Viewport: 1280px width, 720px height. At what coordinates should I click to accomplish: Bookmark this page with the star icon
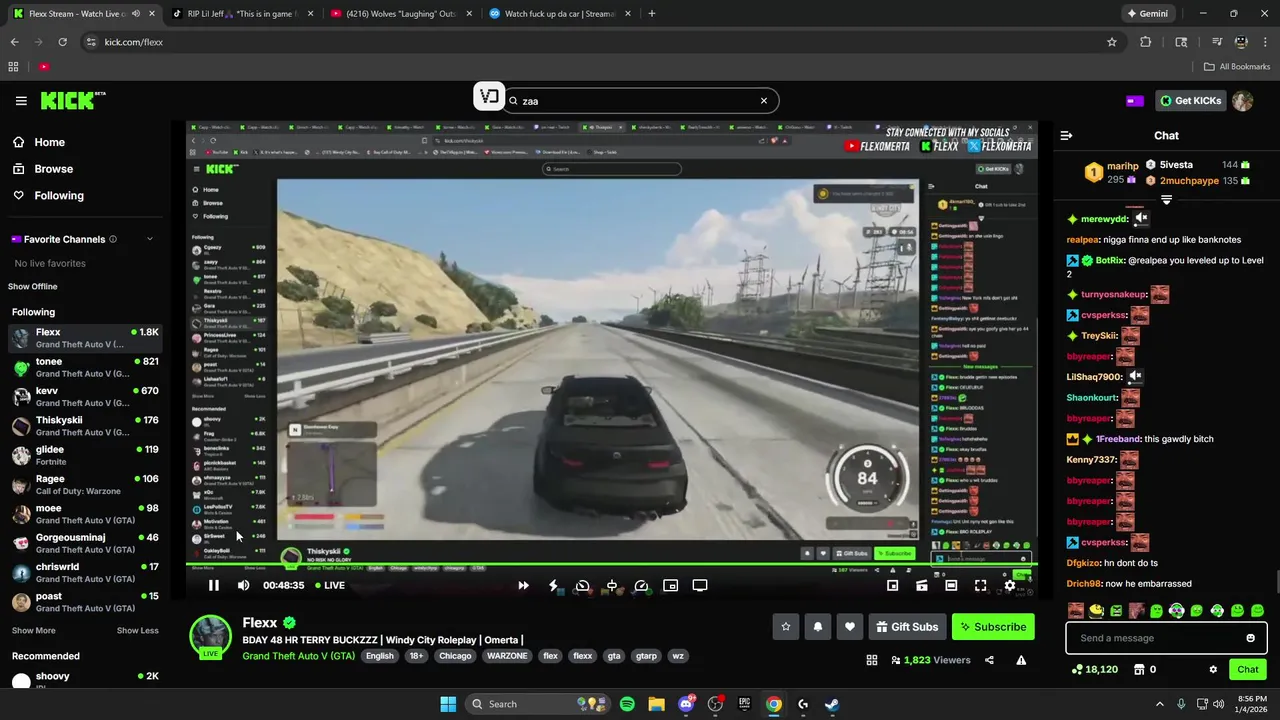click(1111, 42)
